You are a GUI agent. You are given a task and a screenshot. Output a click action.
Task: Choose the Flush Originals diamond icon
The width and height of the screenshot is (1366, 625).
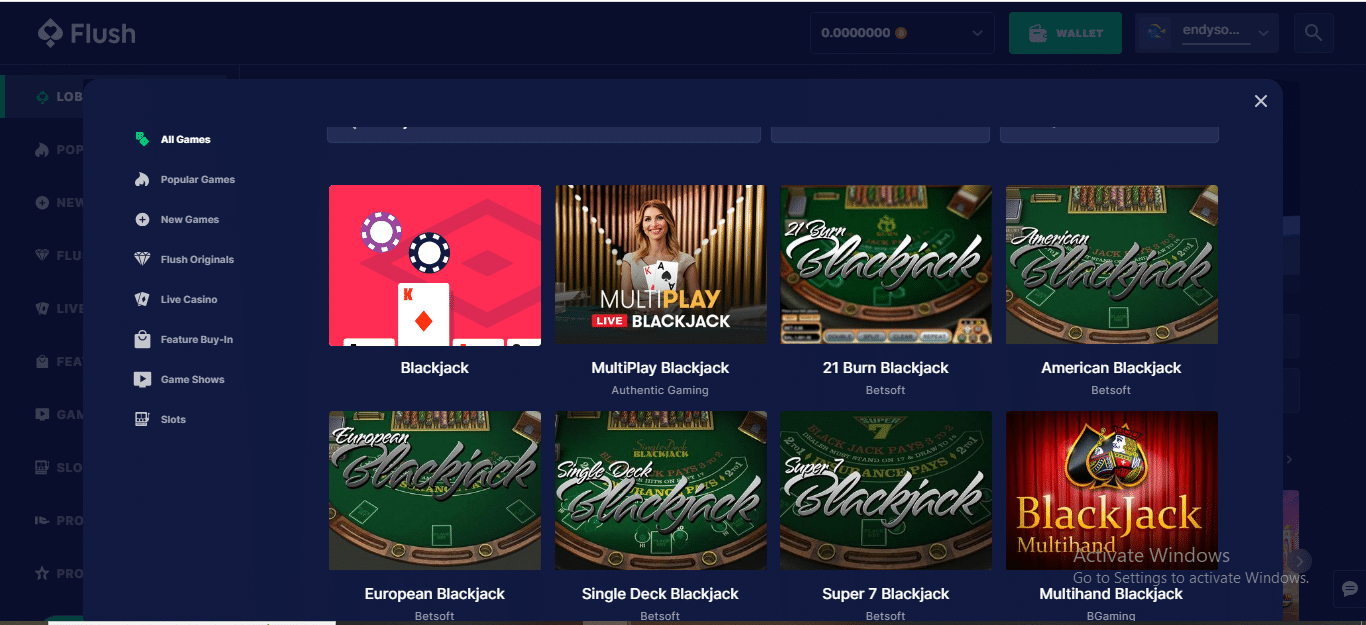click(x=142, y=259)
